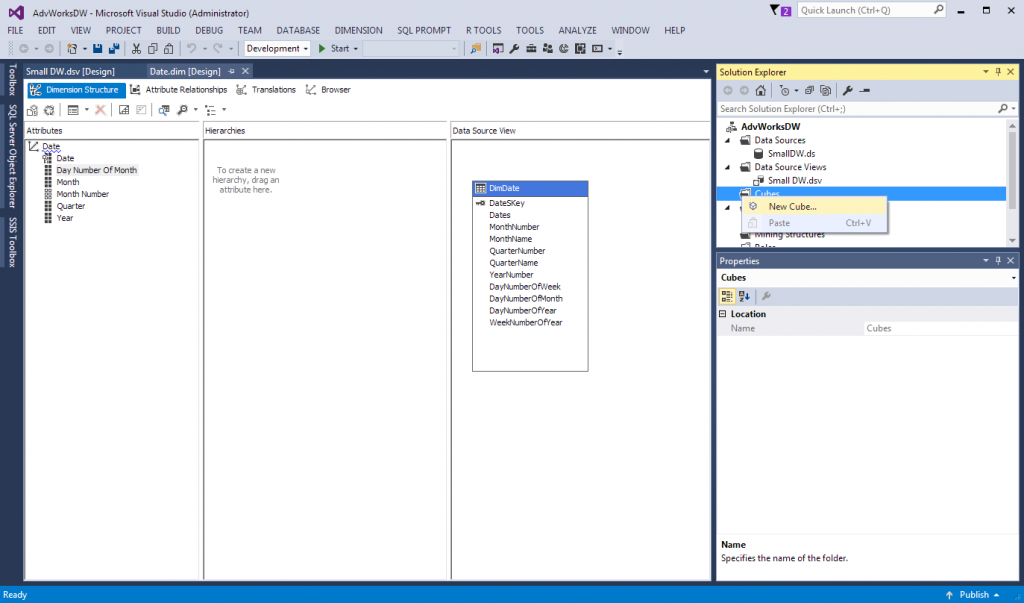Click the wrench icon in main toolbar
This screenshot has width=1024, height=603.
point(514,48)
